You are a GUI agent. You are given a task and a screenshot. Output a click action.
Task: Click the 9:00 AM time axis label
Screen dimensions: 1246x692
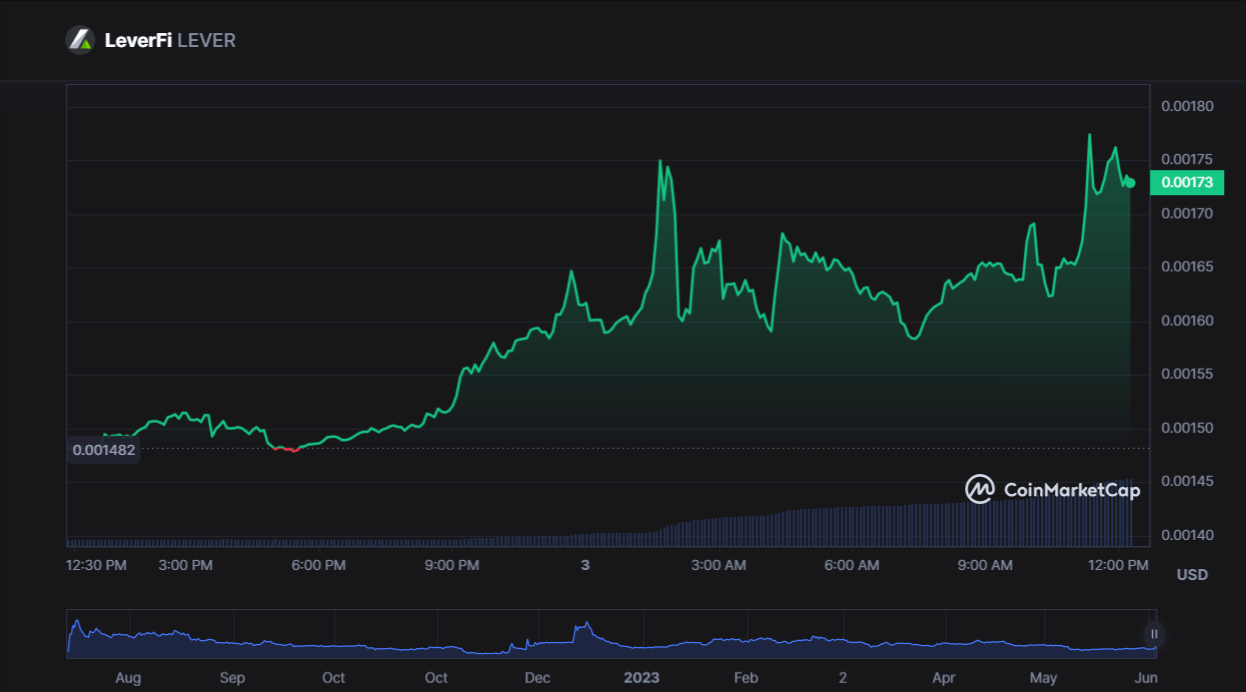[985, 565]
